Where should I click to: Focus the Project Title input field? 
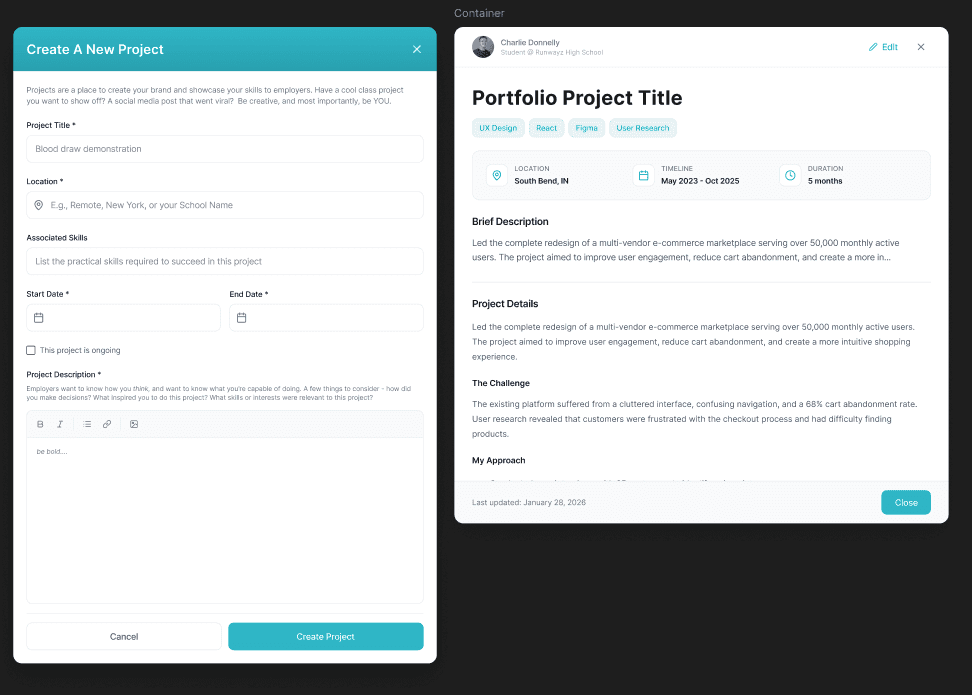tap(225, 149)
